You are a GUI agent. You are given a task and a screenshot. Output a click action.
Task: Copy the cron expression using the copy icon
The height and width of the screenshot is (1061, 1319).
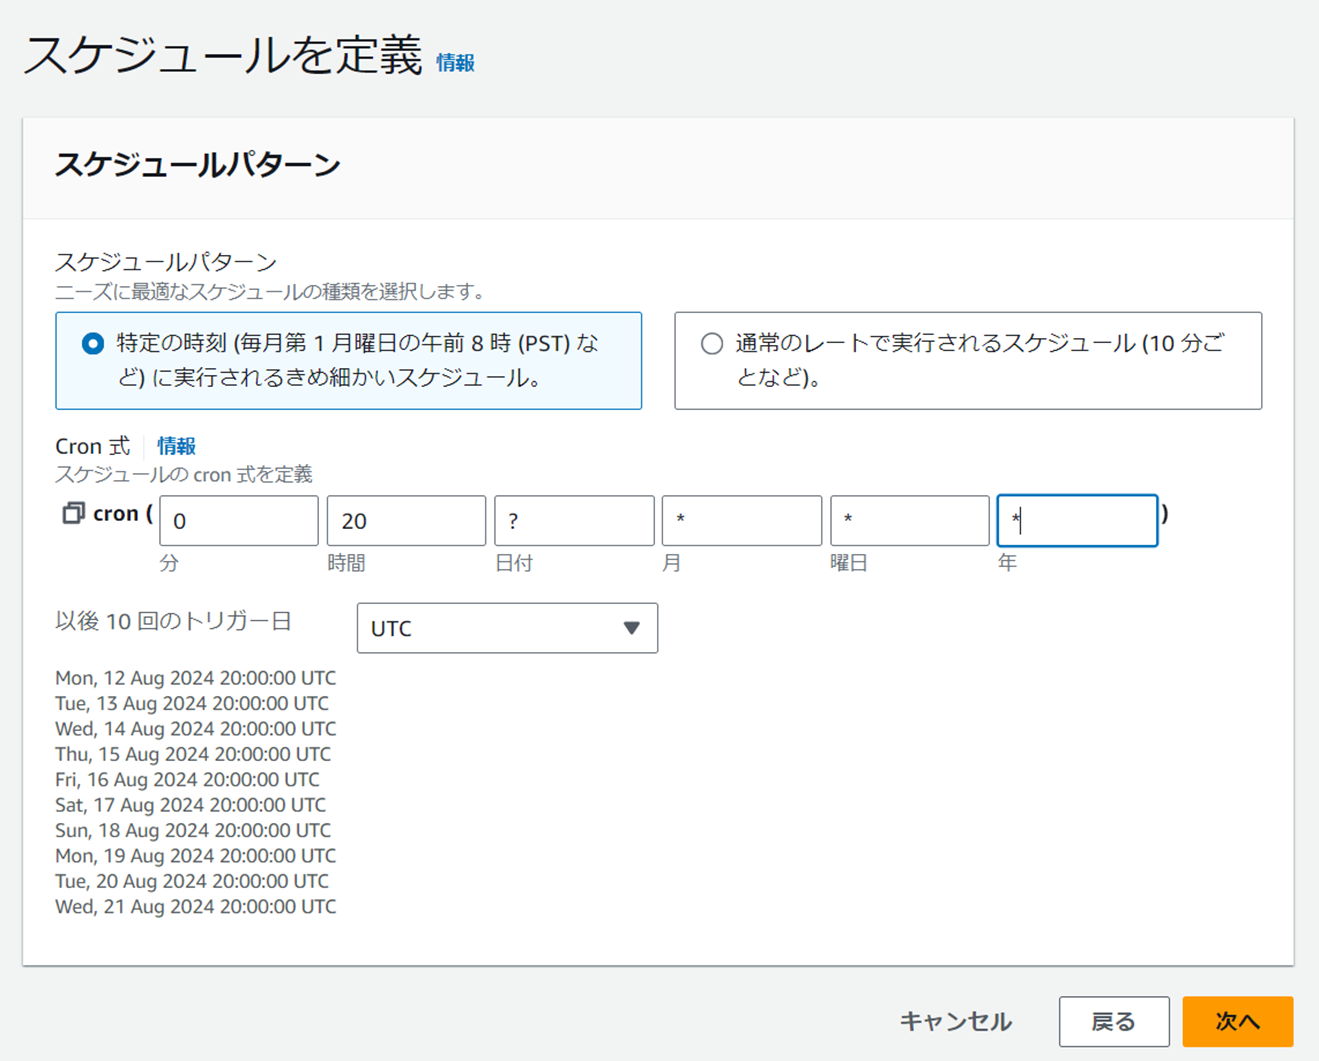click(x=72, y=514)
